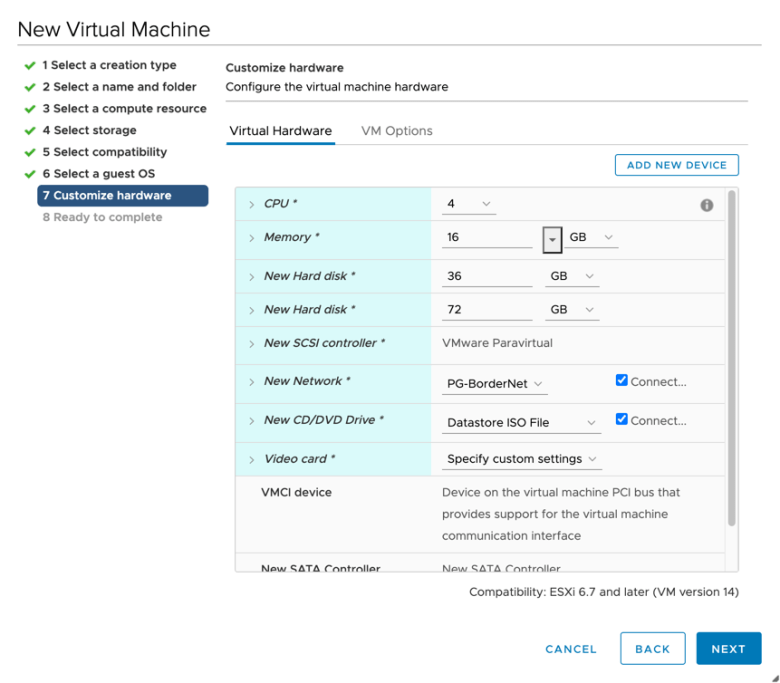Open the CPU count dropdown
Viewport: 780px width, 683px height.
[x=469, y=204]
